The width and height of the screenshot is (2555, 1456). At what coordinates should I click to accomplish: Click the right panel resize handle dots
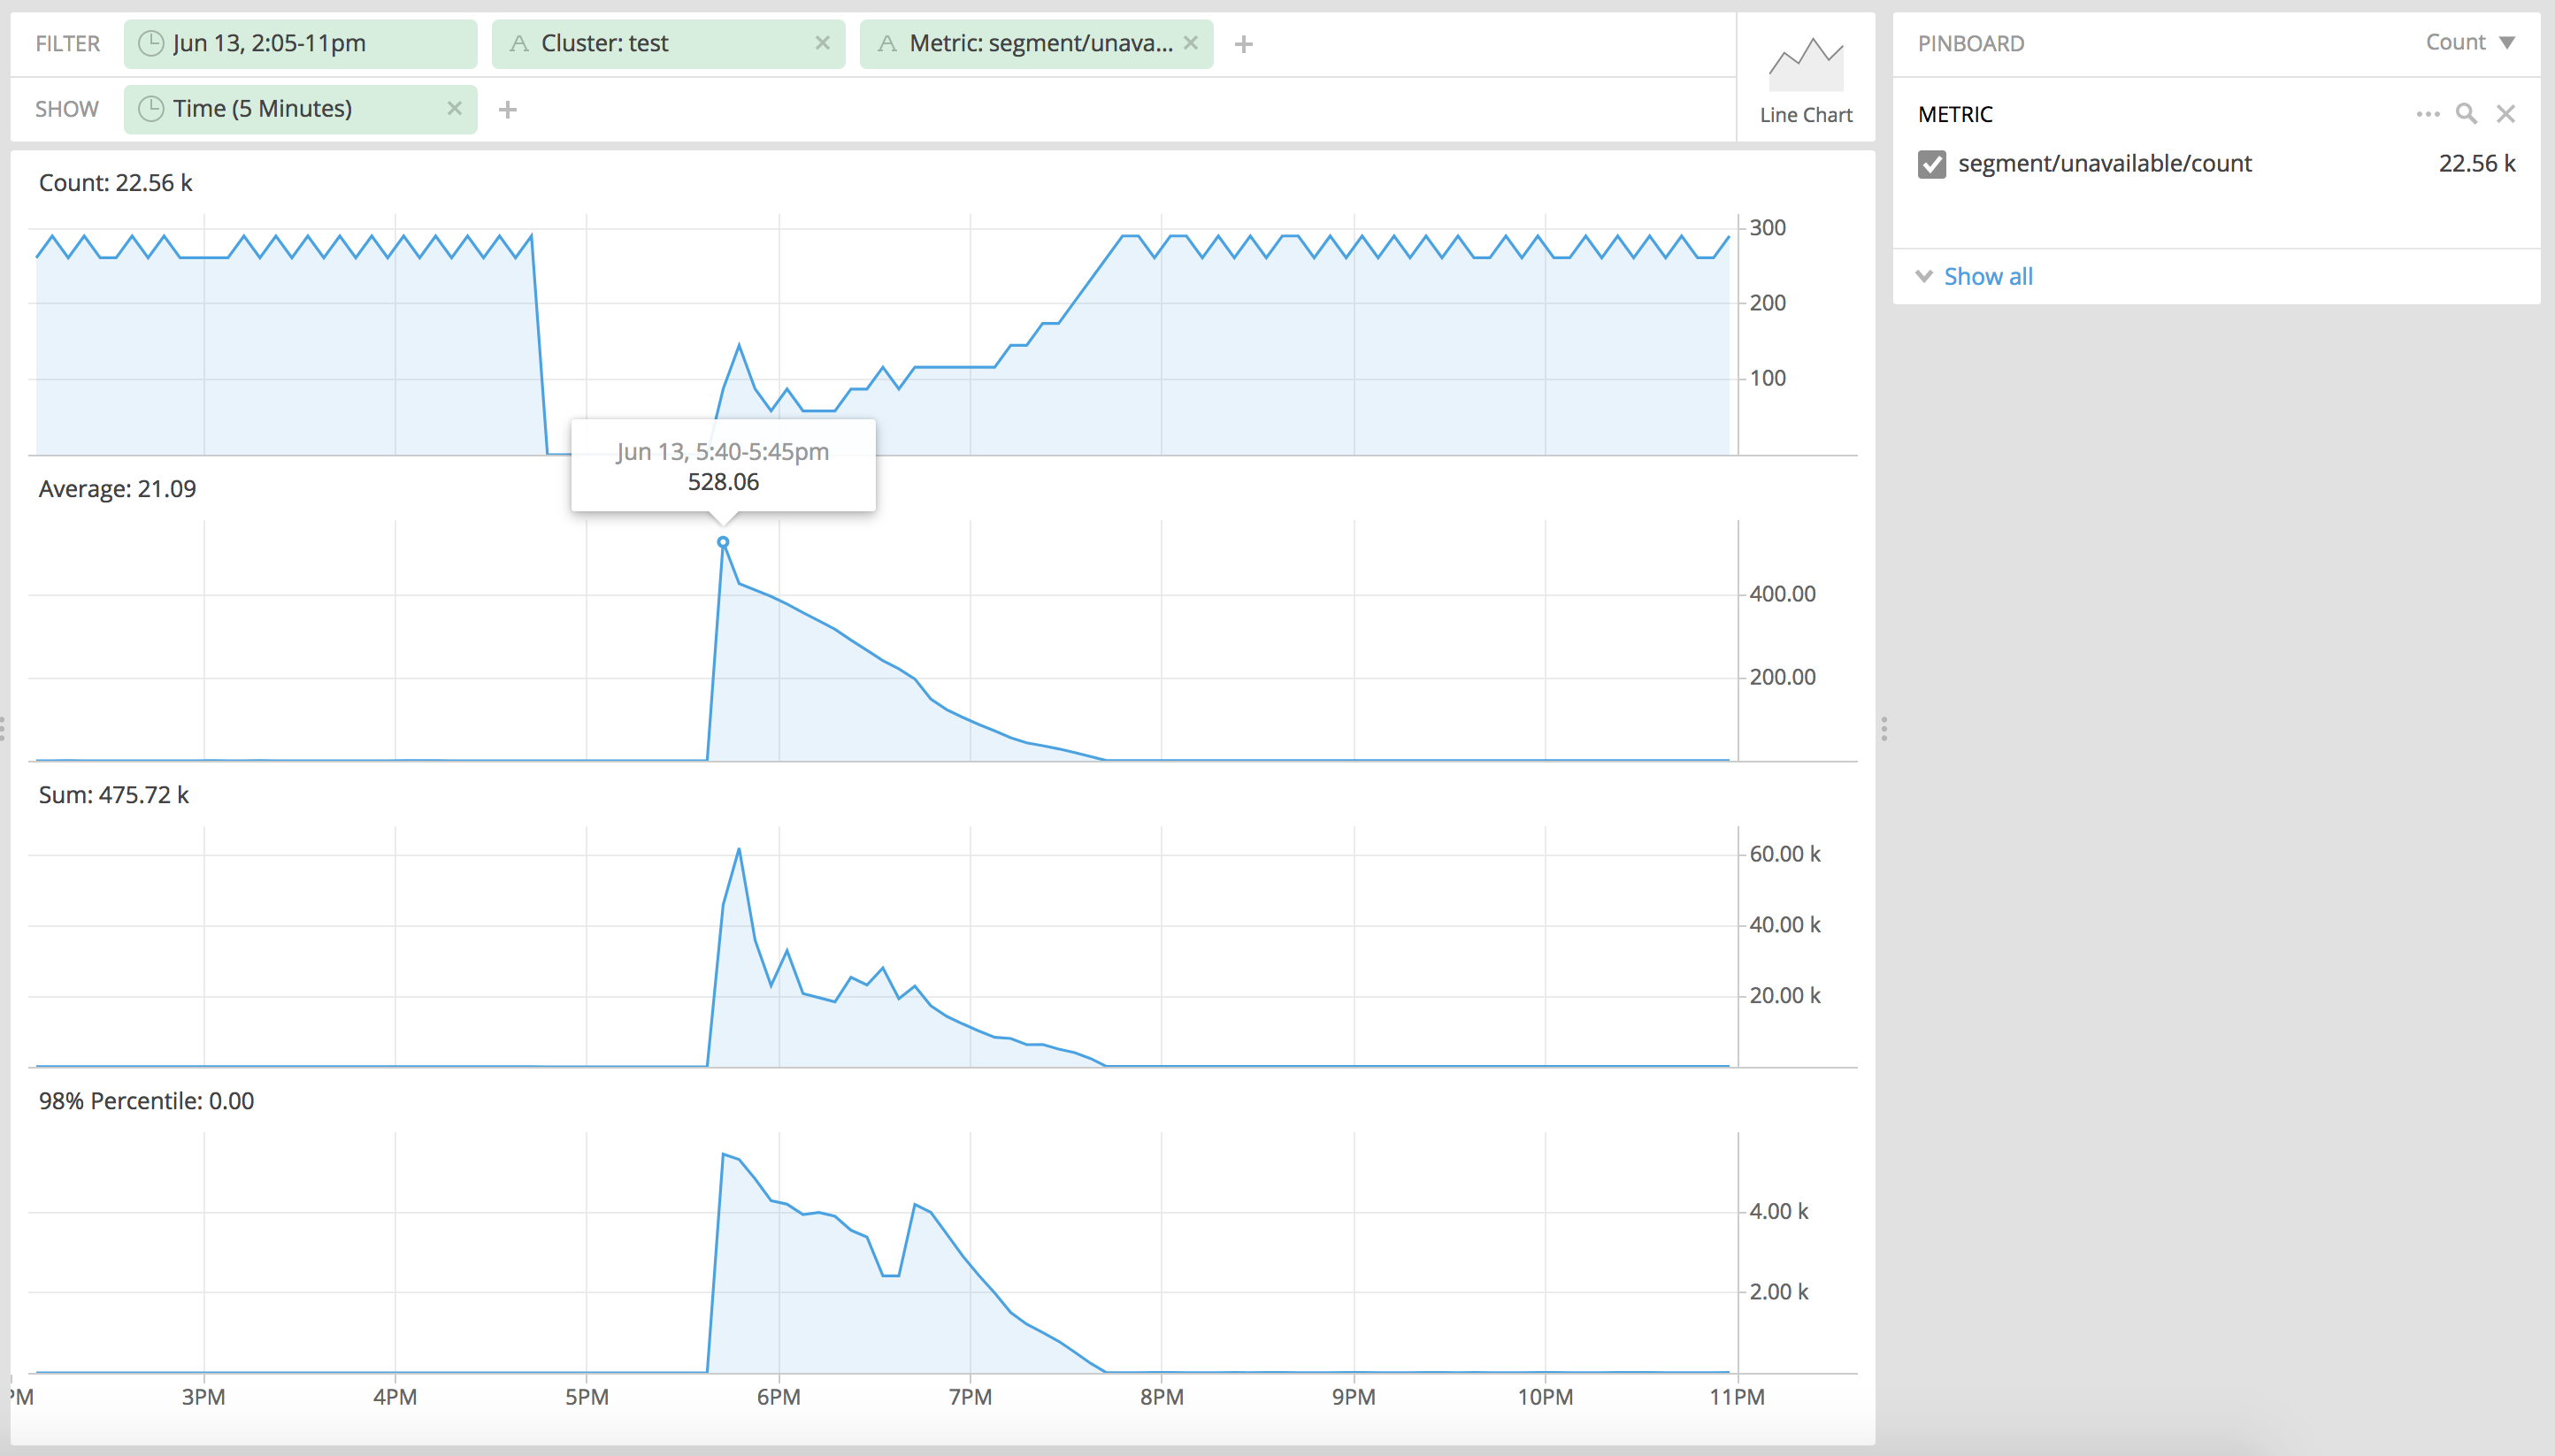tap(1884, 728)
